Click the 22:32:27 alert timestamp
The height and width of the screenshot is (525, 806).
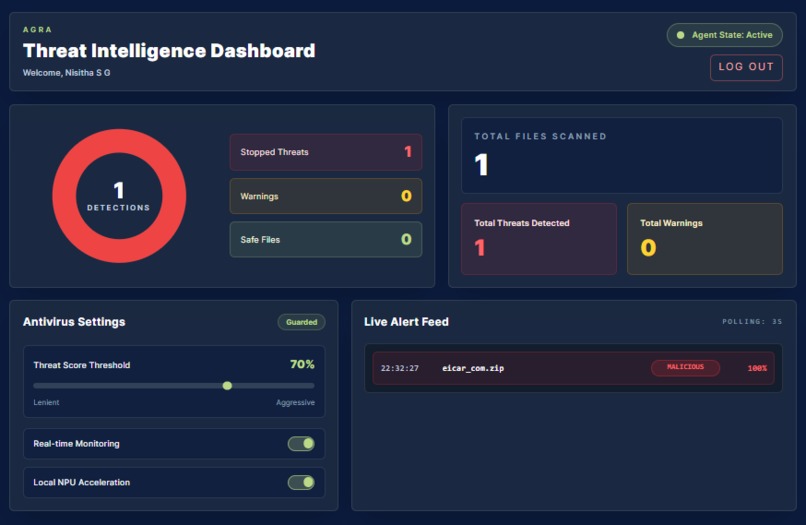pos(399,368)
